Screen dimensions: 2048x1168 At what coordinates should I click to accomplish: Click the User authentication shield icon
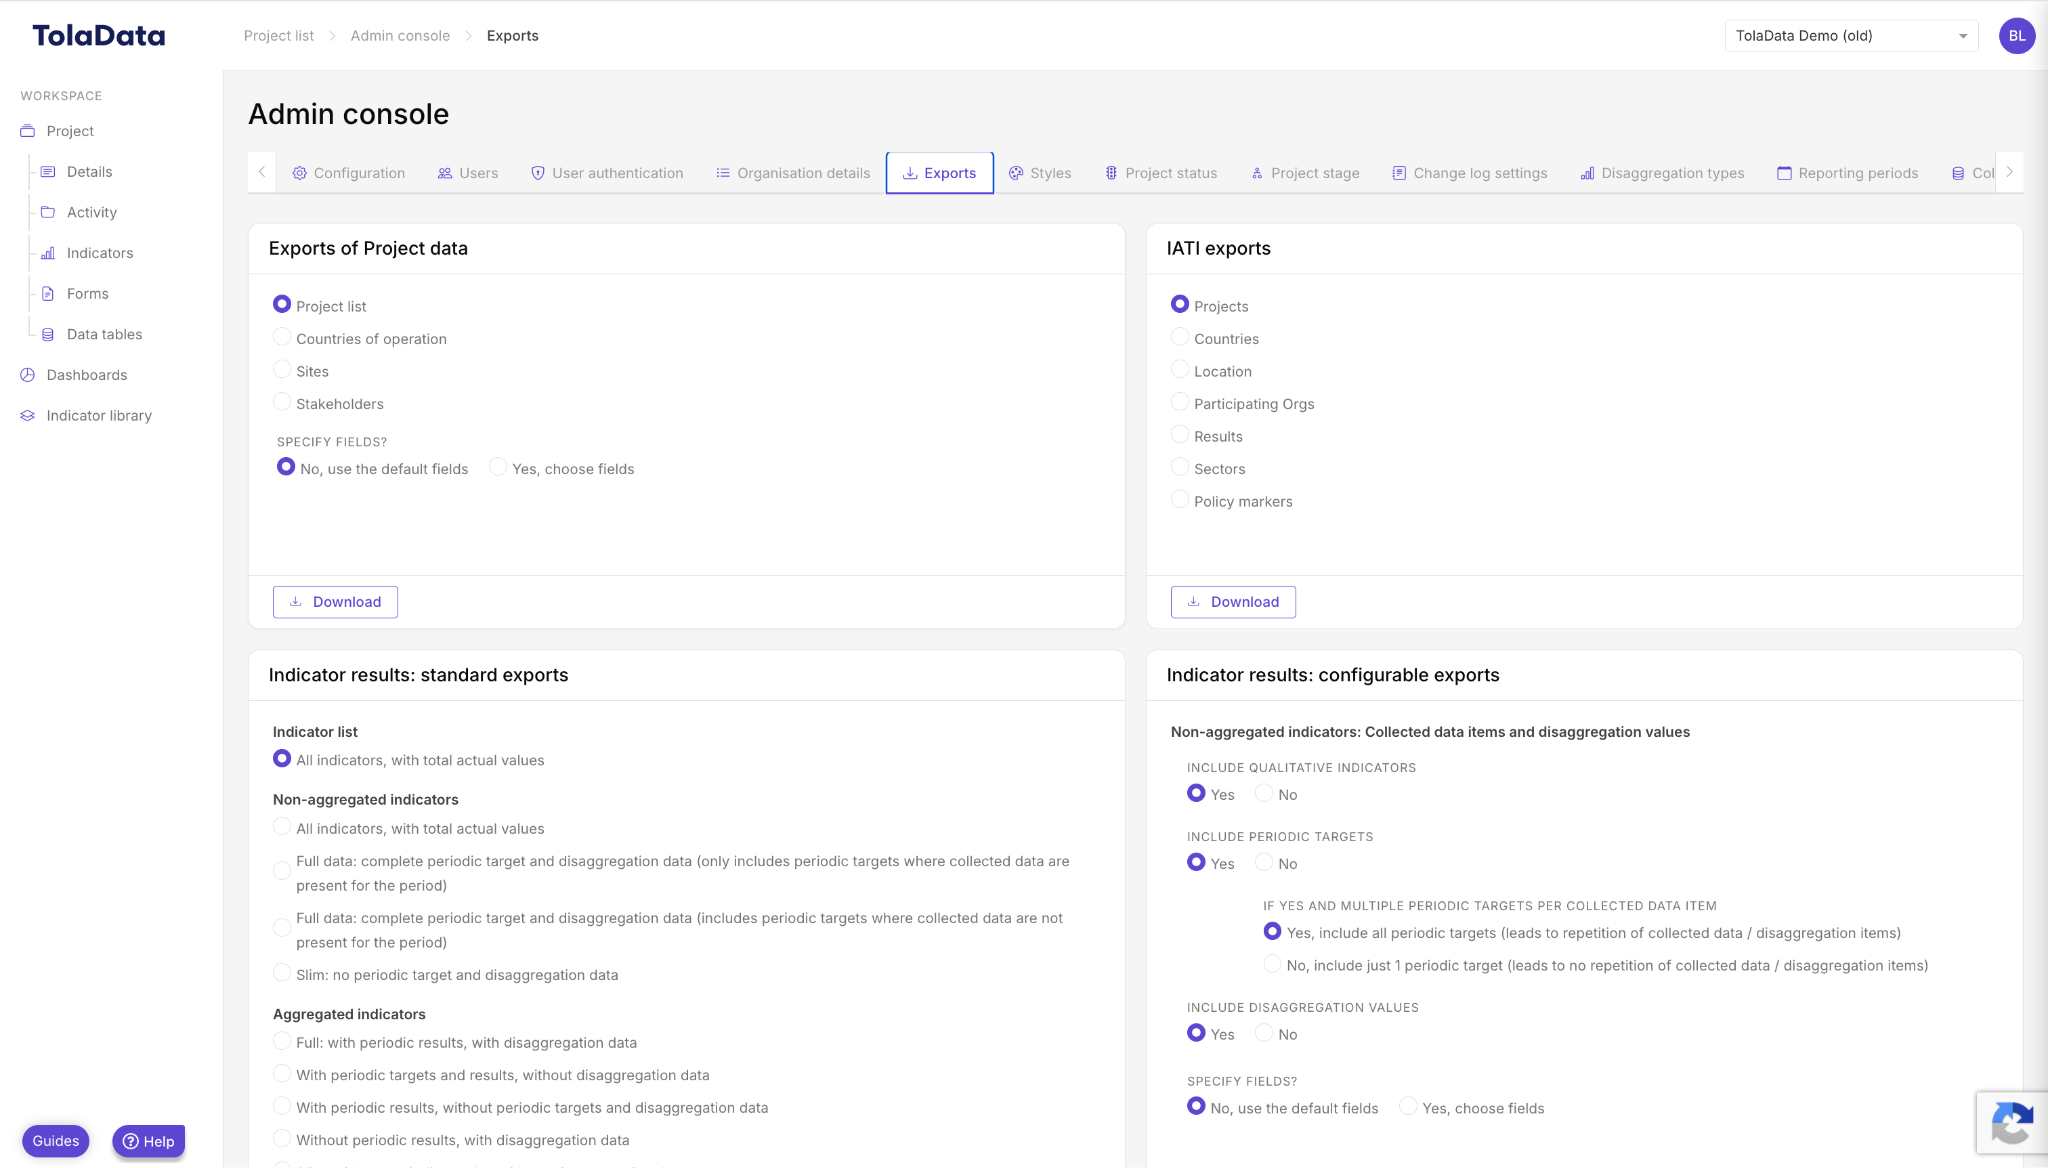pyautogui.click(x=538, y=173)
